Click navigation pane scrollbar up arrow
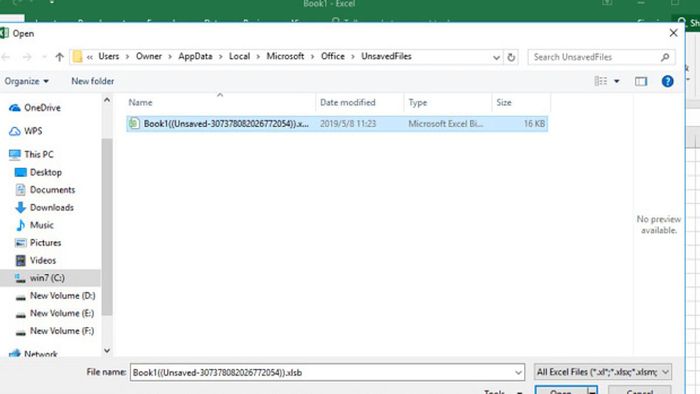 (x=107, y=100)
